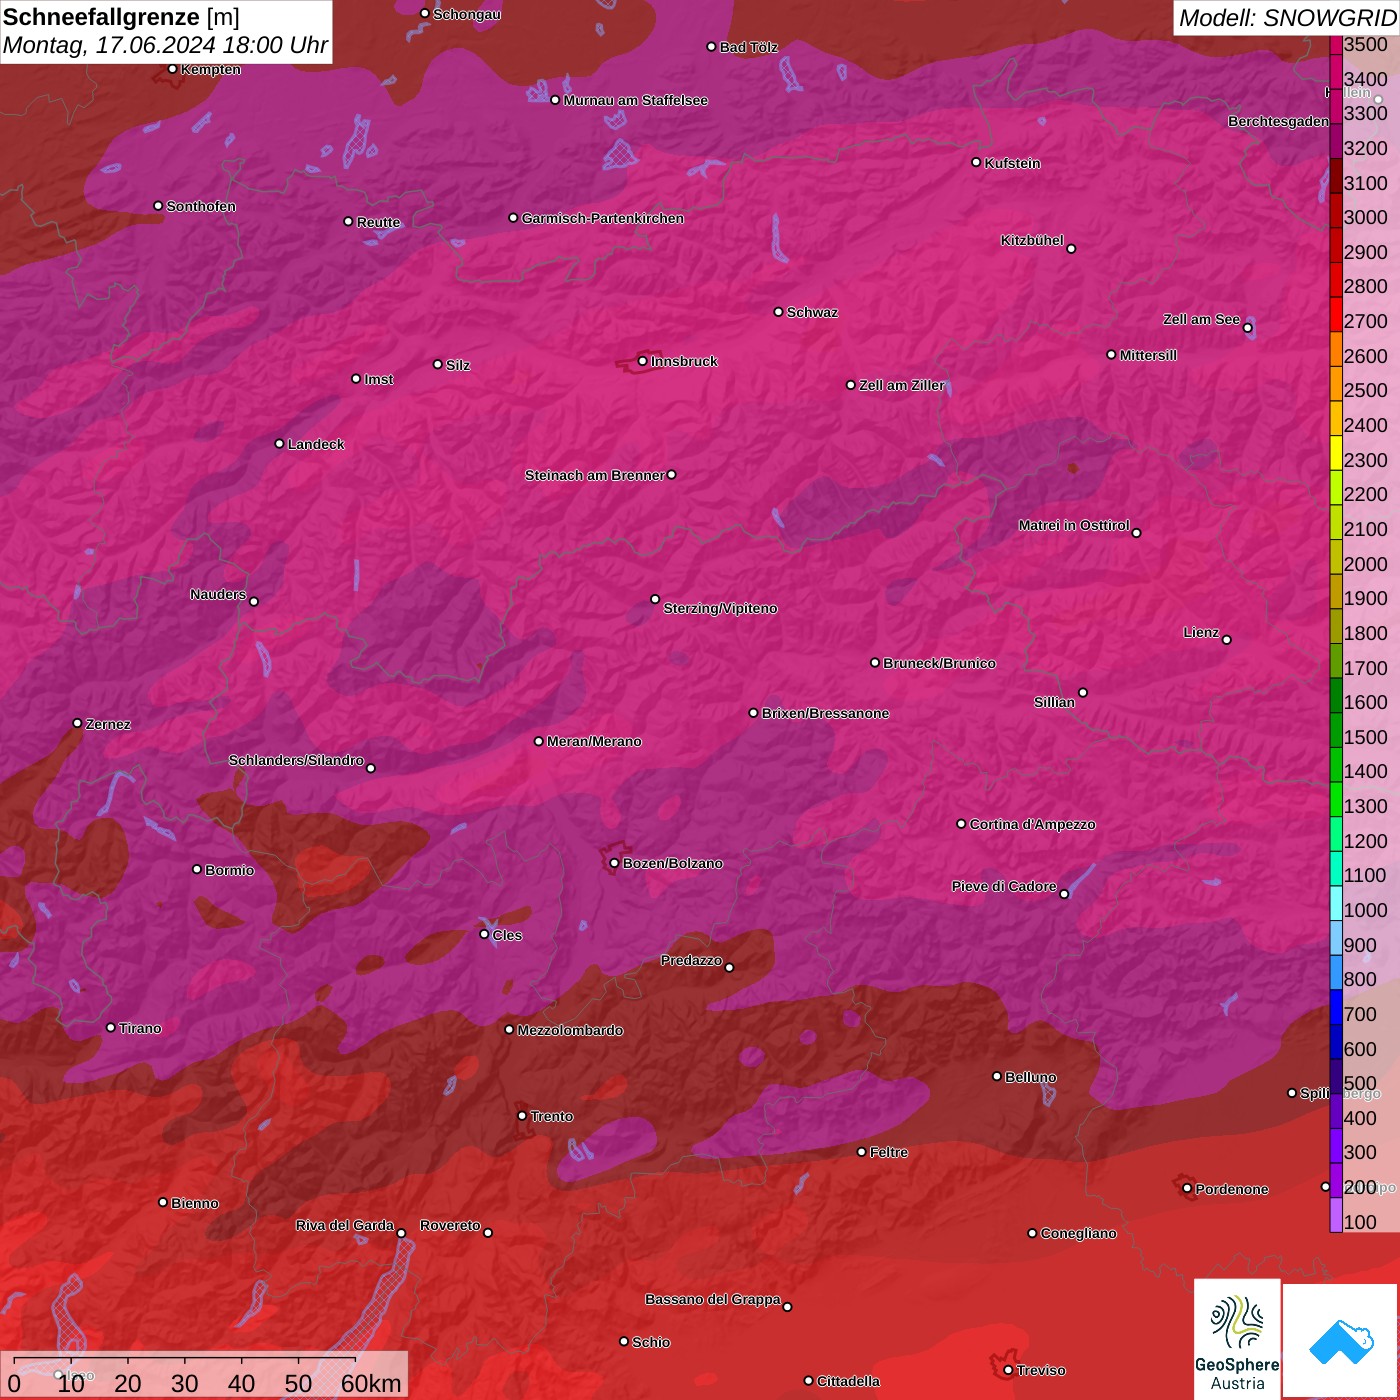1400x1400 pixels.
Task: Click the Bruneck/Brunico label
Action: pos(939,663)
